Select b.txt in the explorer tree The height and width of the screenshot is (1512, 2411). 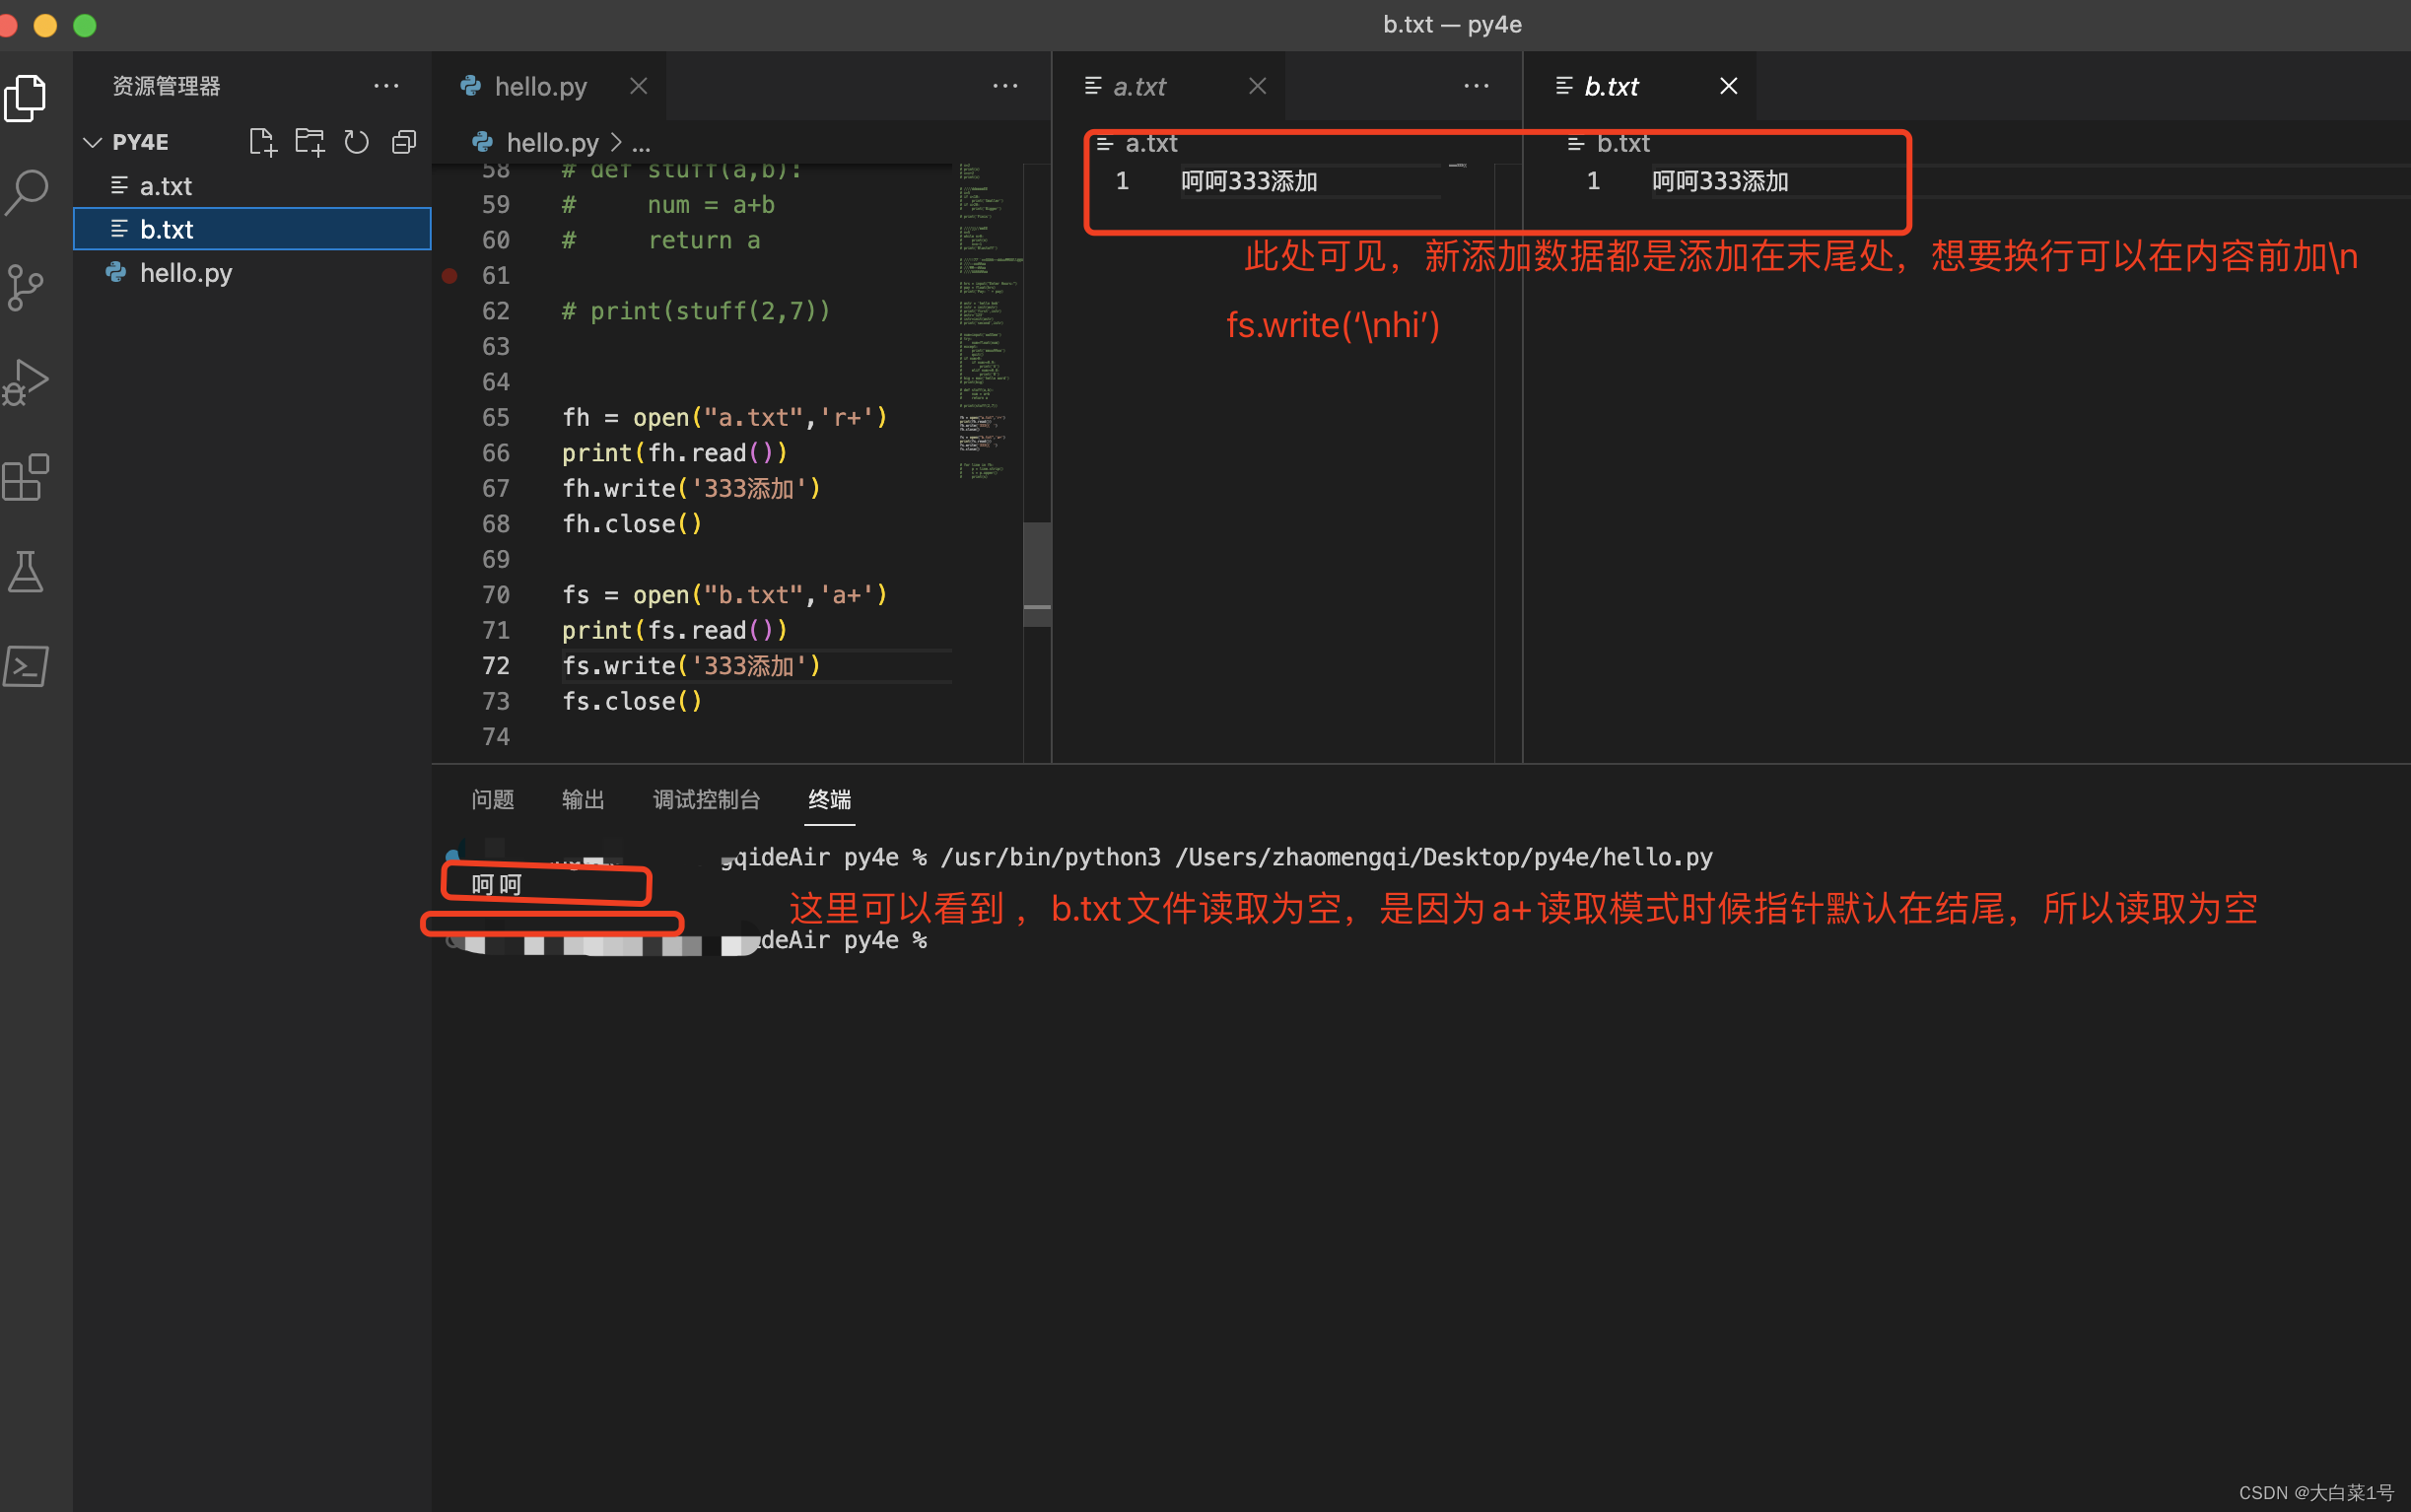(252, 229)
